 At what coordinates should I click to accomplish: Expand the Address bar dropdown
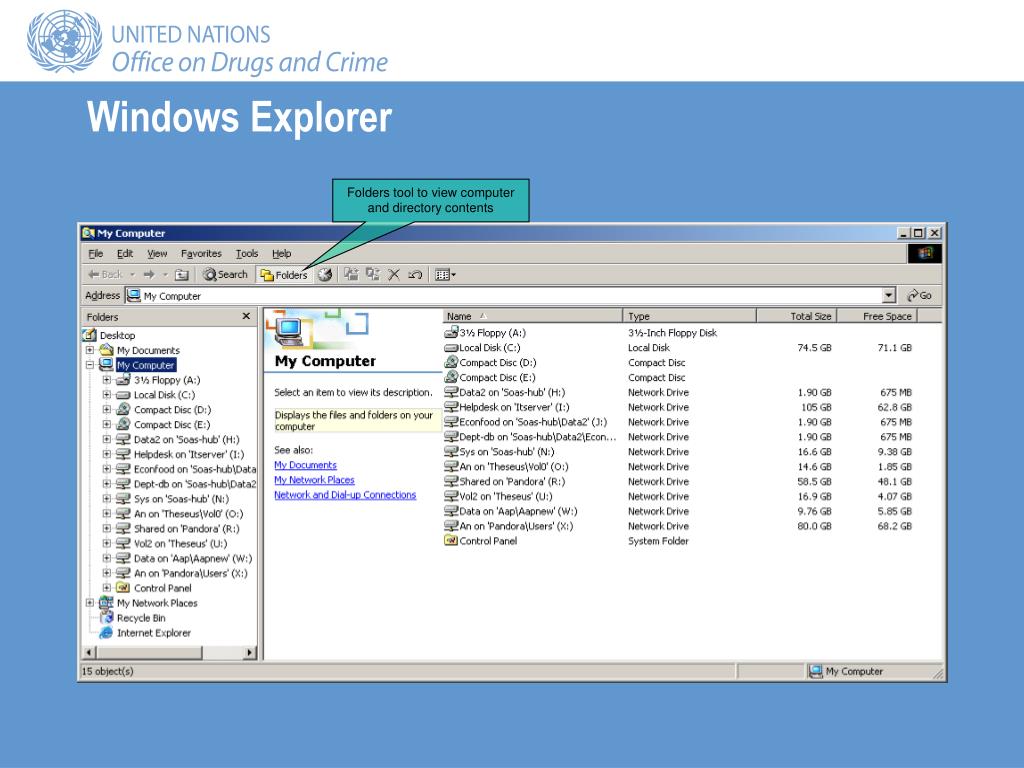tap(889, 296)
